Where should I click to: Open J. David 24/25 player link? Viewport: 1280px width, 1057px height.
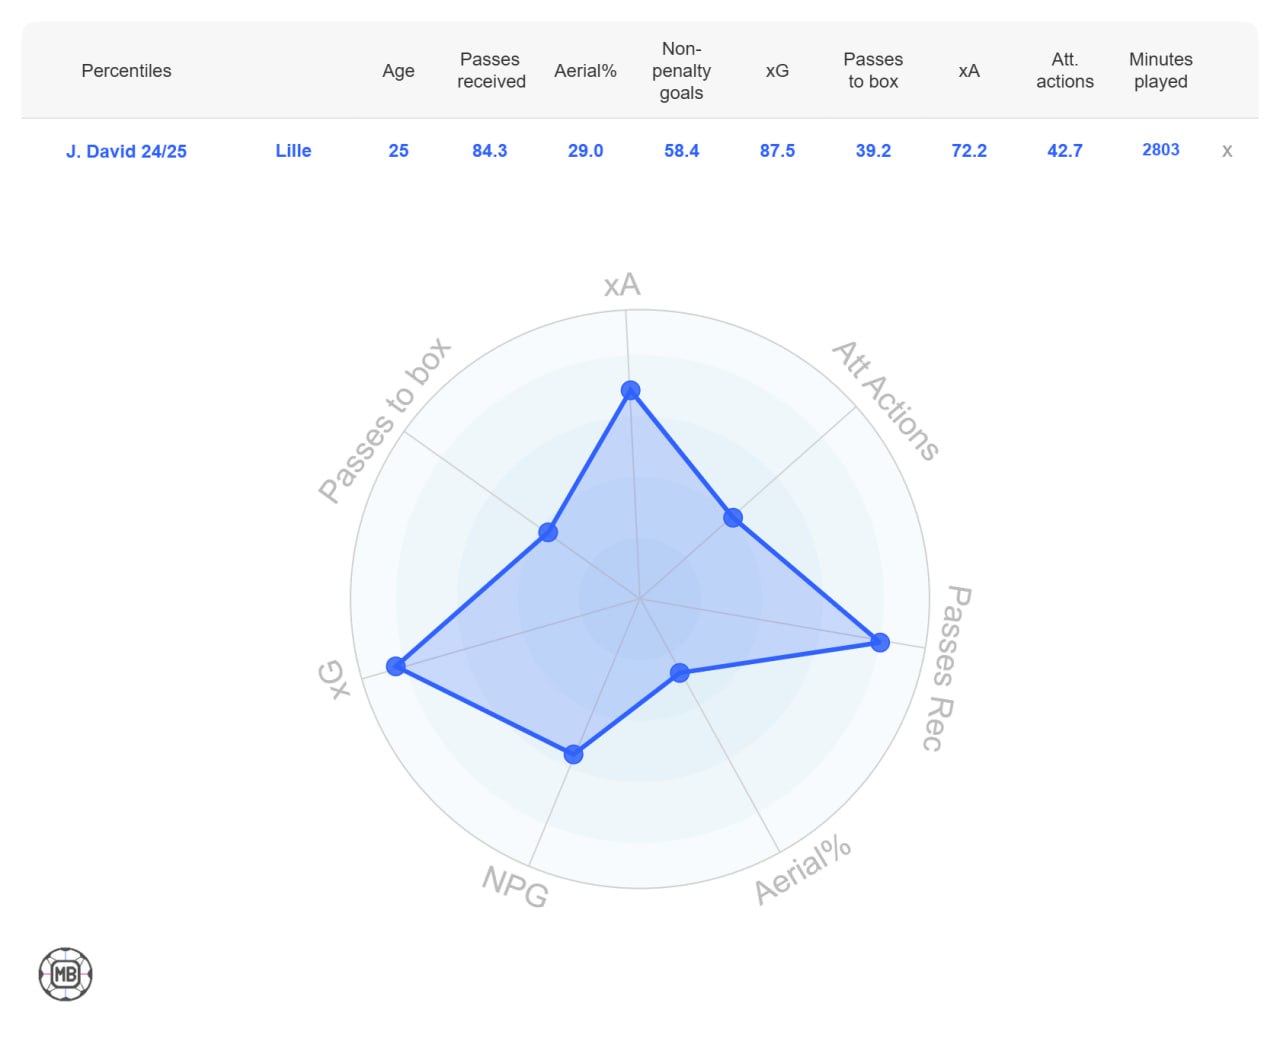(126, 151)
